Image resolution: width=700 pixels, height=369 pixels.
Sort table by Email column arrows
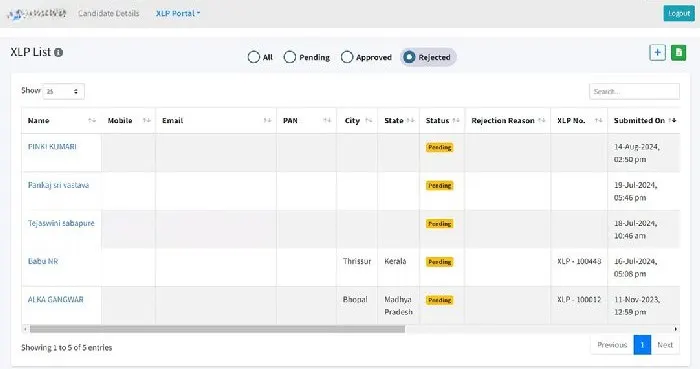pyautogui.click(x=267, y=120)
